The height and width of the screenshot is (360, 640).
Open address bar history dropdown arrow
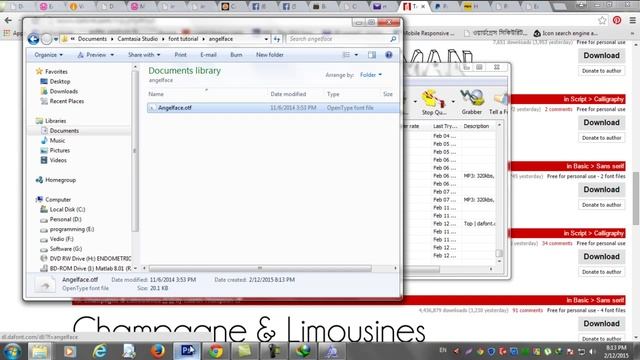tap(266, 39)
